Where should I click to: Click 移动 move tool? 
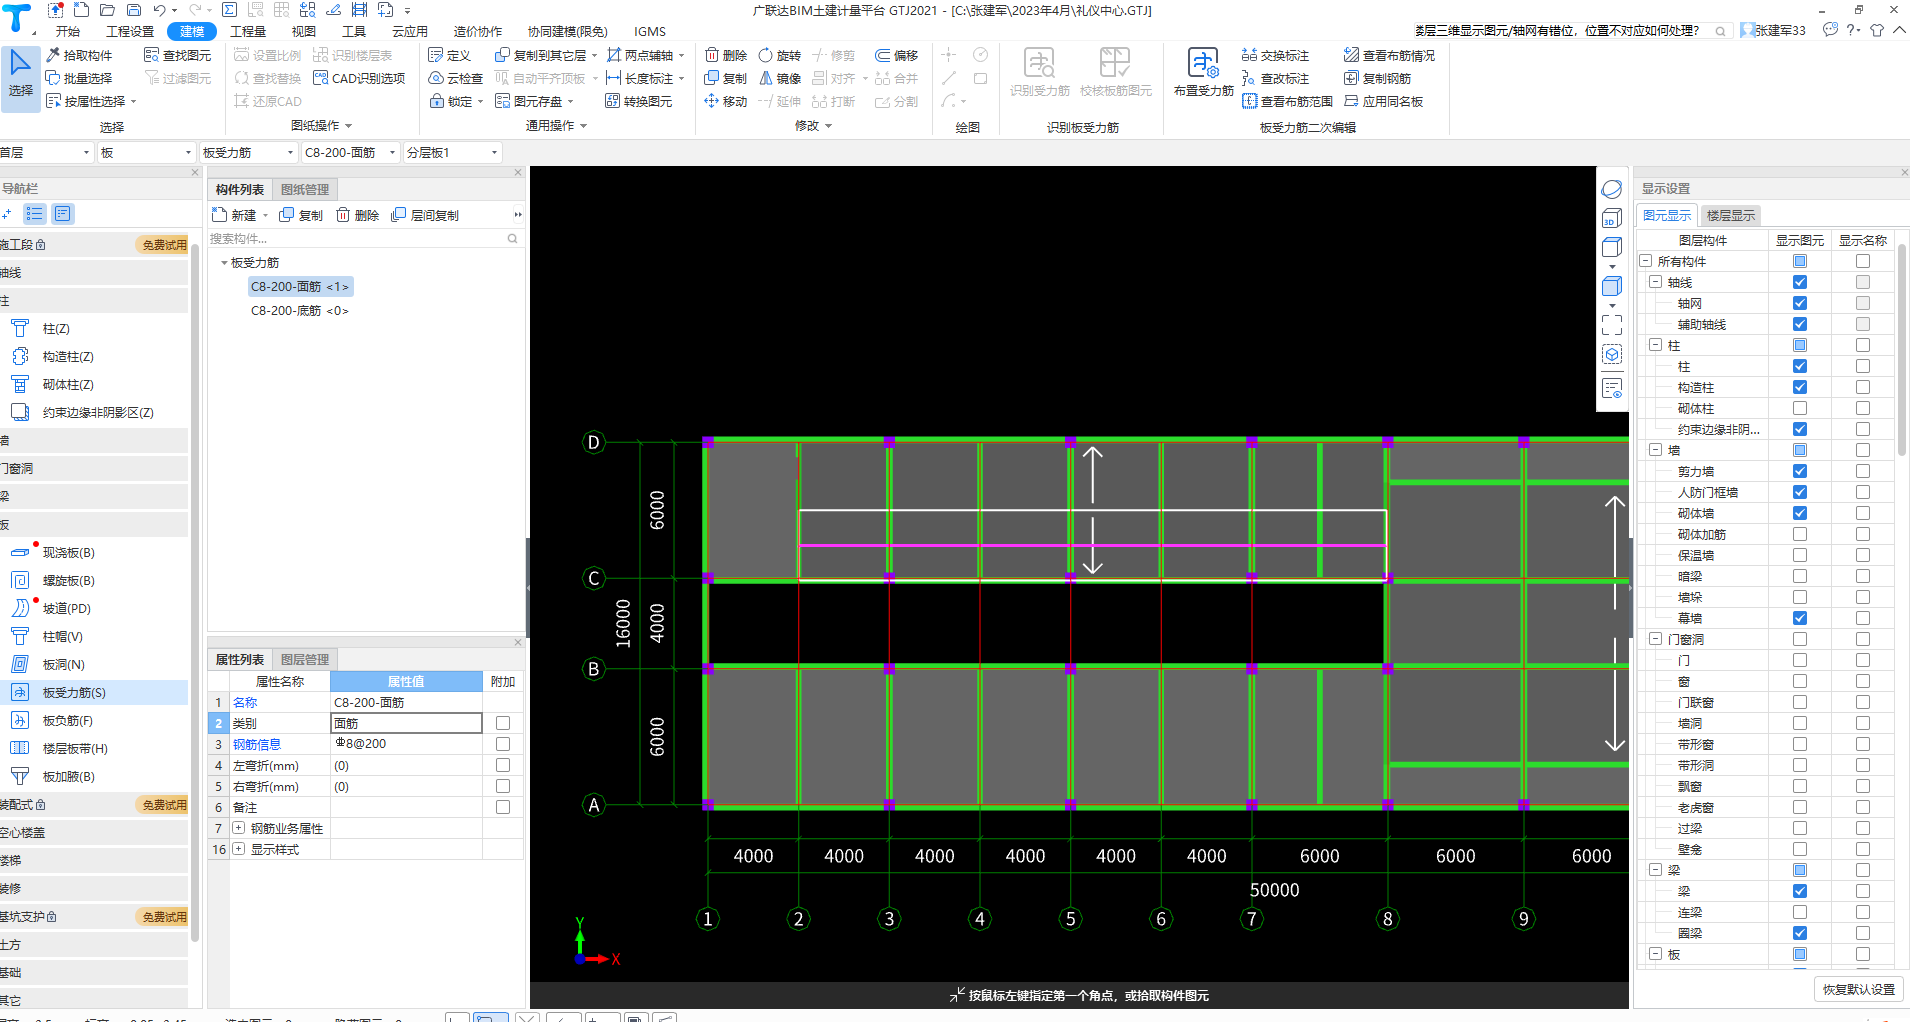click(x=726, y=101)
